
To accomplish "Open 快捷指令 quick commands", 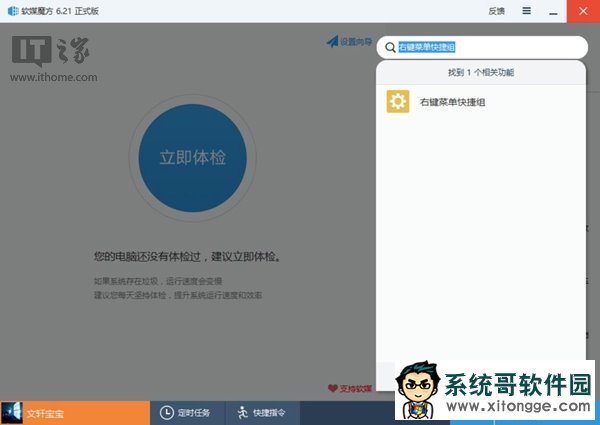I will (x=269, y=412).
